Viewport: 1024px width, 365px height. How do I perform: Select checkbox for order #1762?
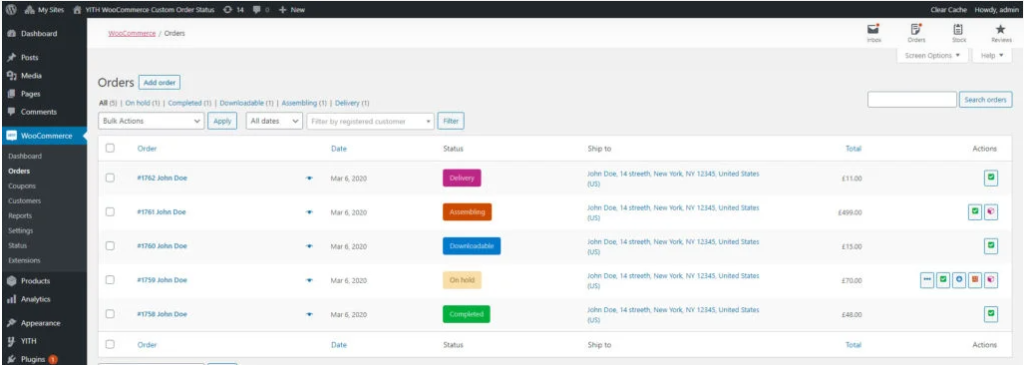(110, 178)
